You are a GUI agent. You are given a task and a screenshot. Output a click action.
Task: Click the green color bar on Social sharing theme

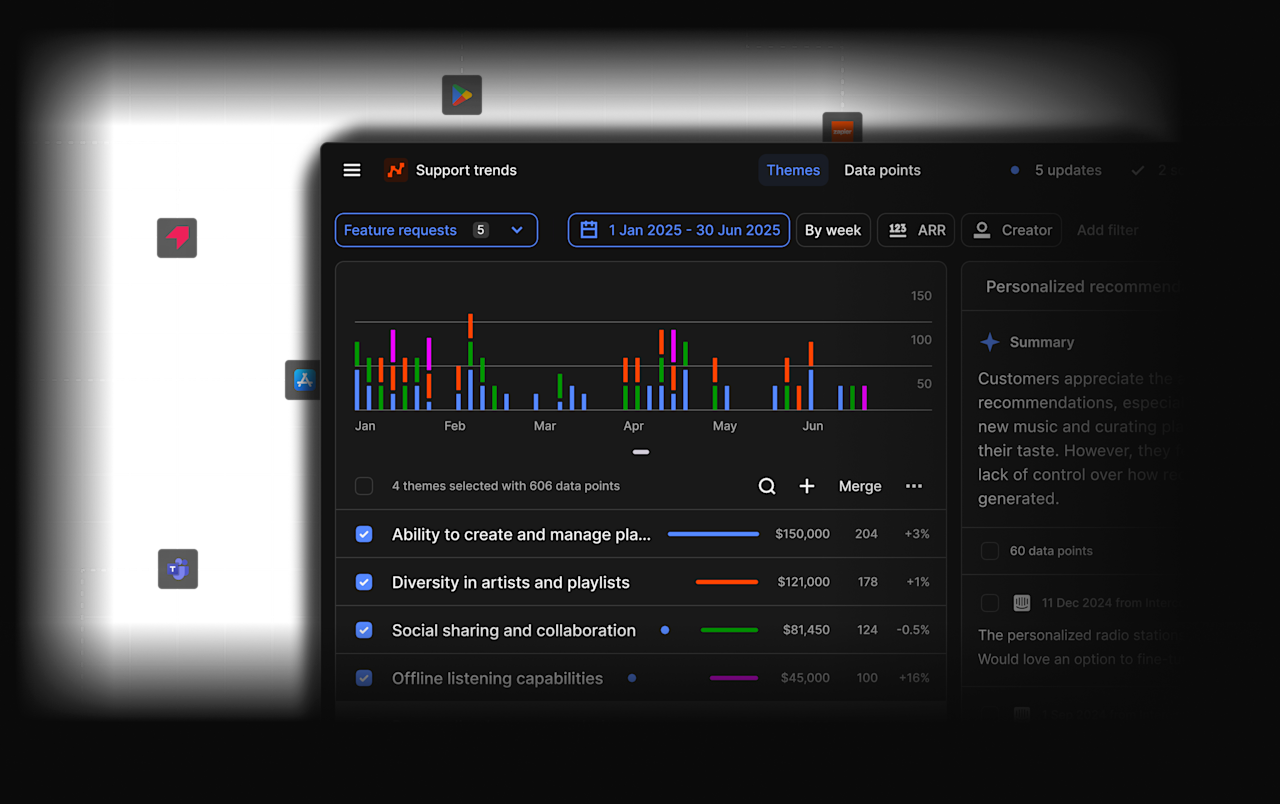tap(730, 630)
